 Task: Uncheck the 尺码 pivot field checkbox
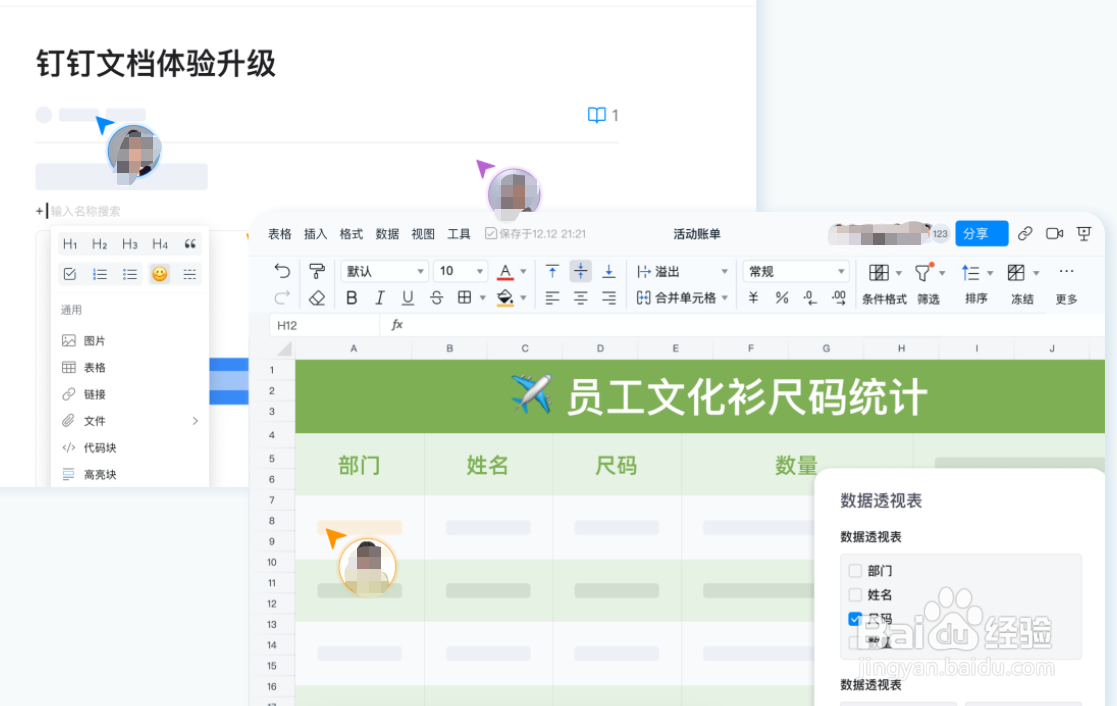pos(855,618)
